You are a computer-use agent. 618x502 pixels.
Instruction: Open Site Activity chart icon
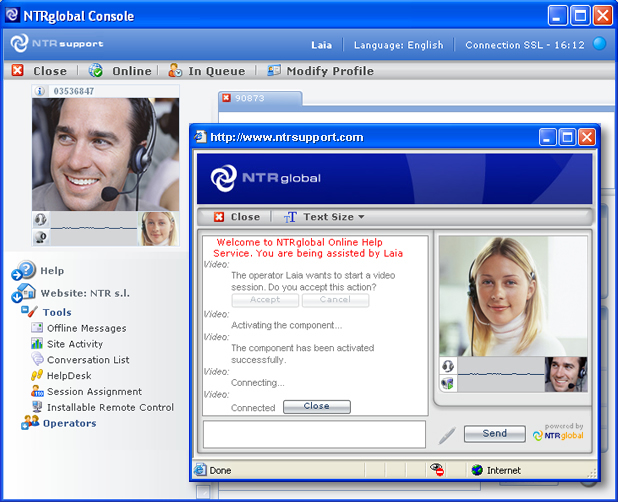coord(37,344)
